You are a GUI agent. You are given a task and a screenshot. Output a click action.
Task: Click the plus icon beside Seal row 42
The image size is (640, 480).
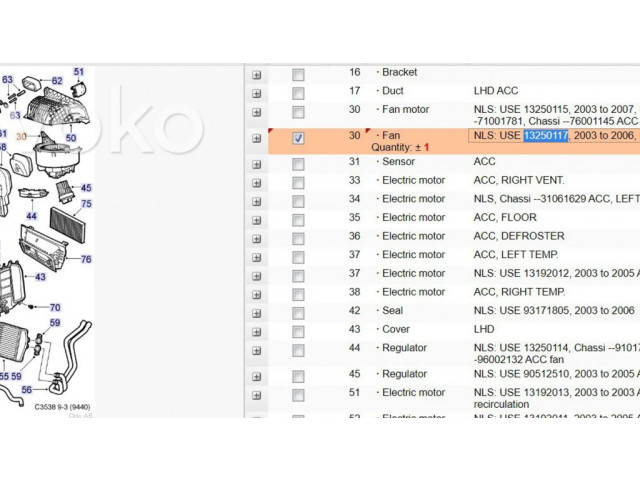pos(256,312)
